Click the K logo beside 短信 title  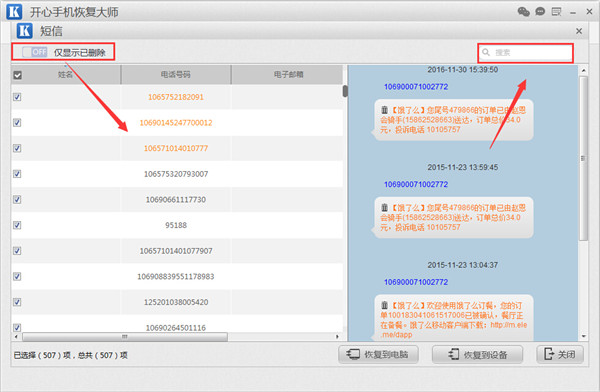(x=24, y=31)
